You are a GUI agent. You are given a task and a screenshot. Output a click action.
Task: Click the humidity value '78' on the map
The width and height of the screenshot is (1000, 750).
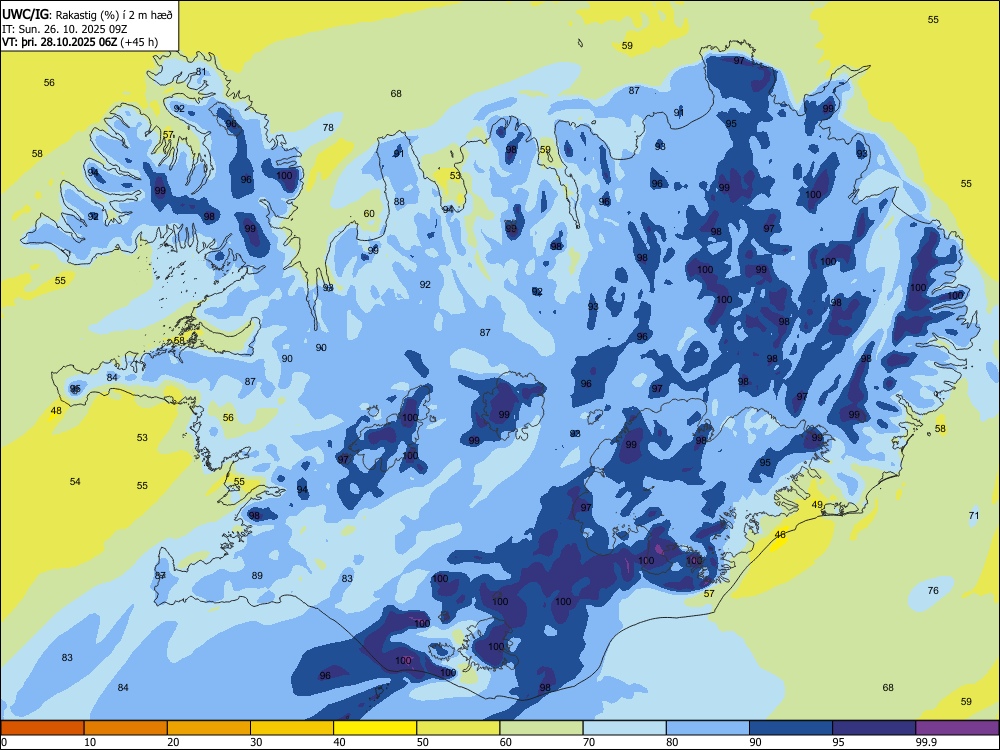click(x=328, y=128)
